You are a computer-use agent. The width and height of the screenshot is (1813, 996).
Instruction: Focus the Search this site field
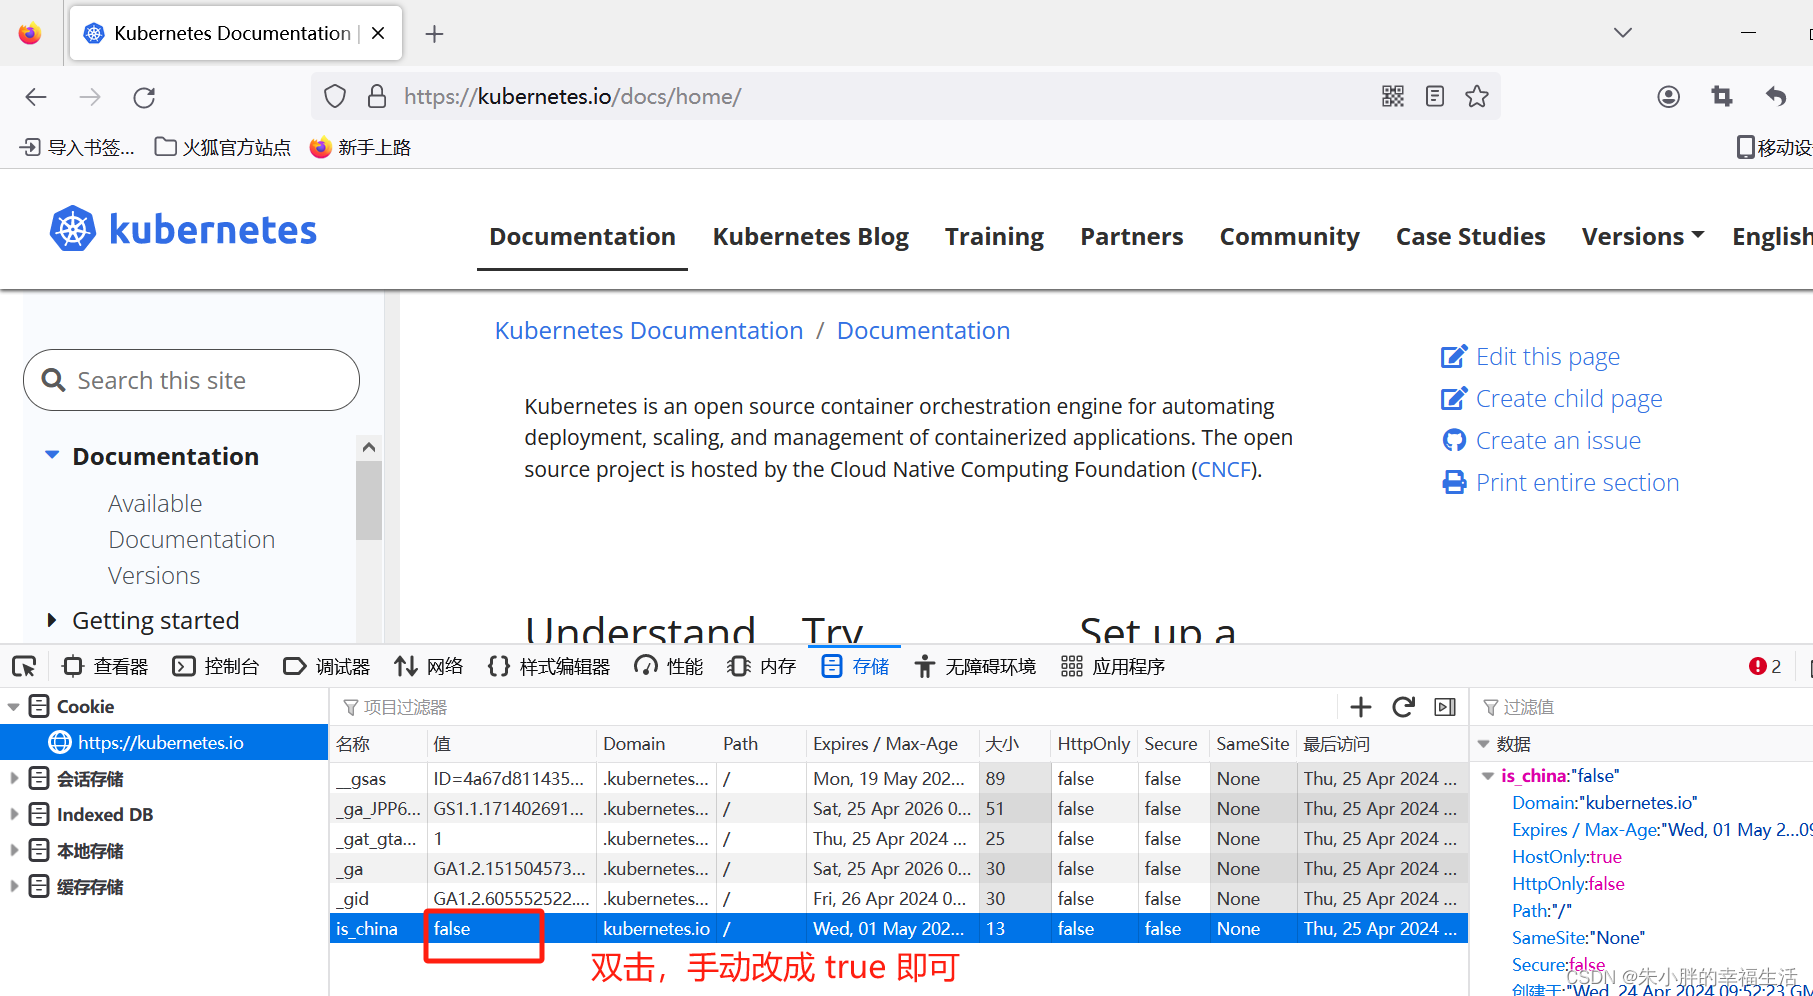point(191,380)
